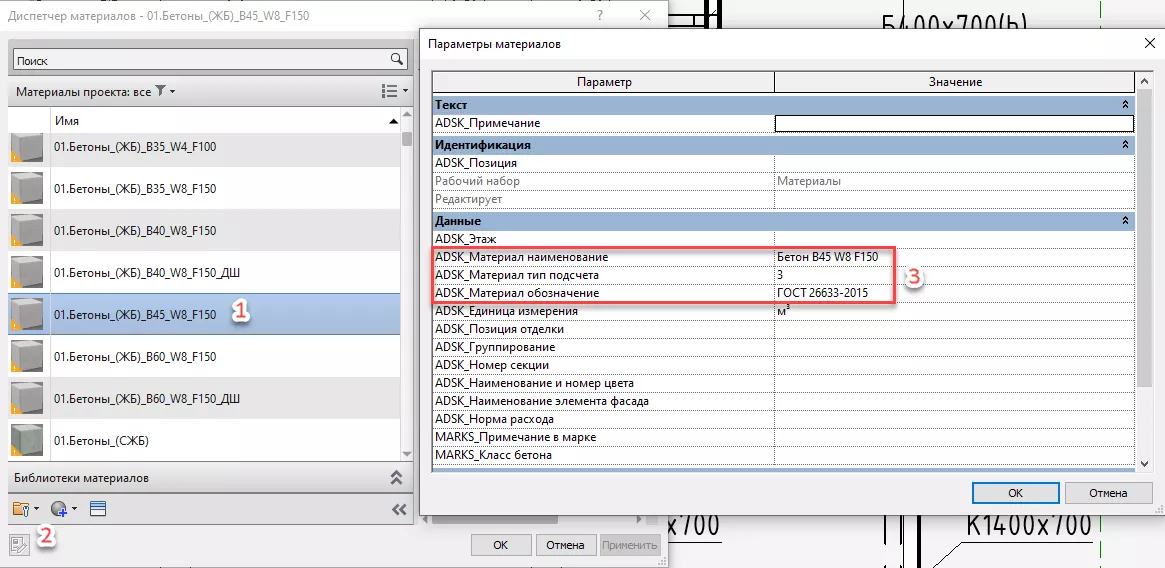
Task: Collapse the material libraries panel with double chevron
Action: coord(396,478)
